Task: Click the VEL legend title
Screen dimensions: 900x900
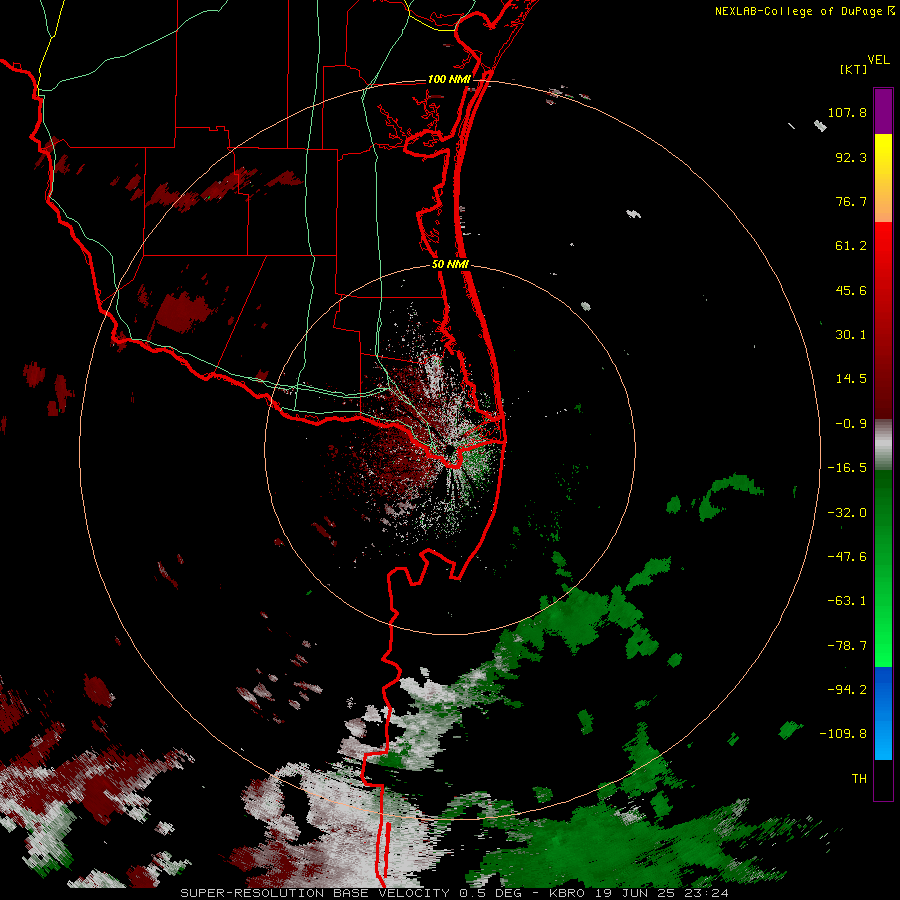Action: pyautogui.click(x=878, y=59)
